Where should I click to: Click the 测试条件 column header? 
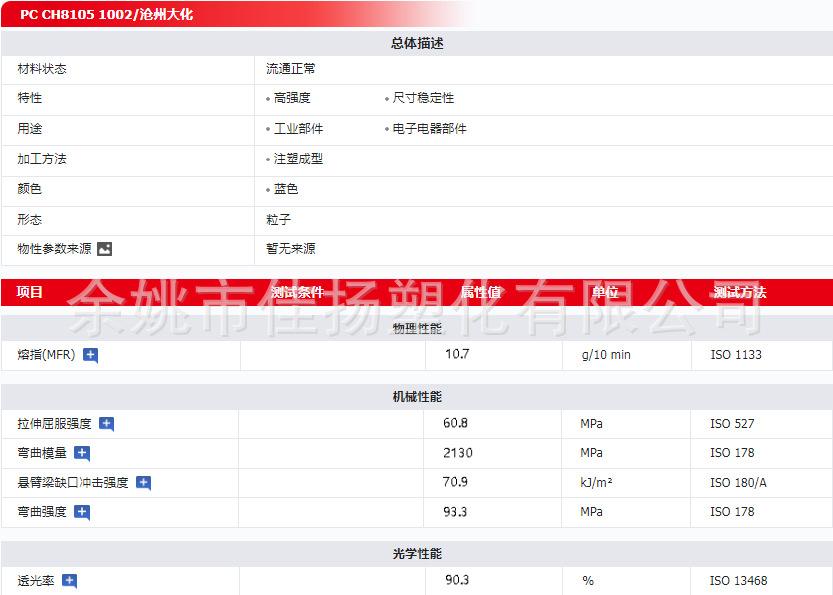click(x=298, y=292)
